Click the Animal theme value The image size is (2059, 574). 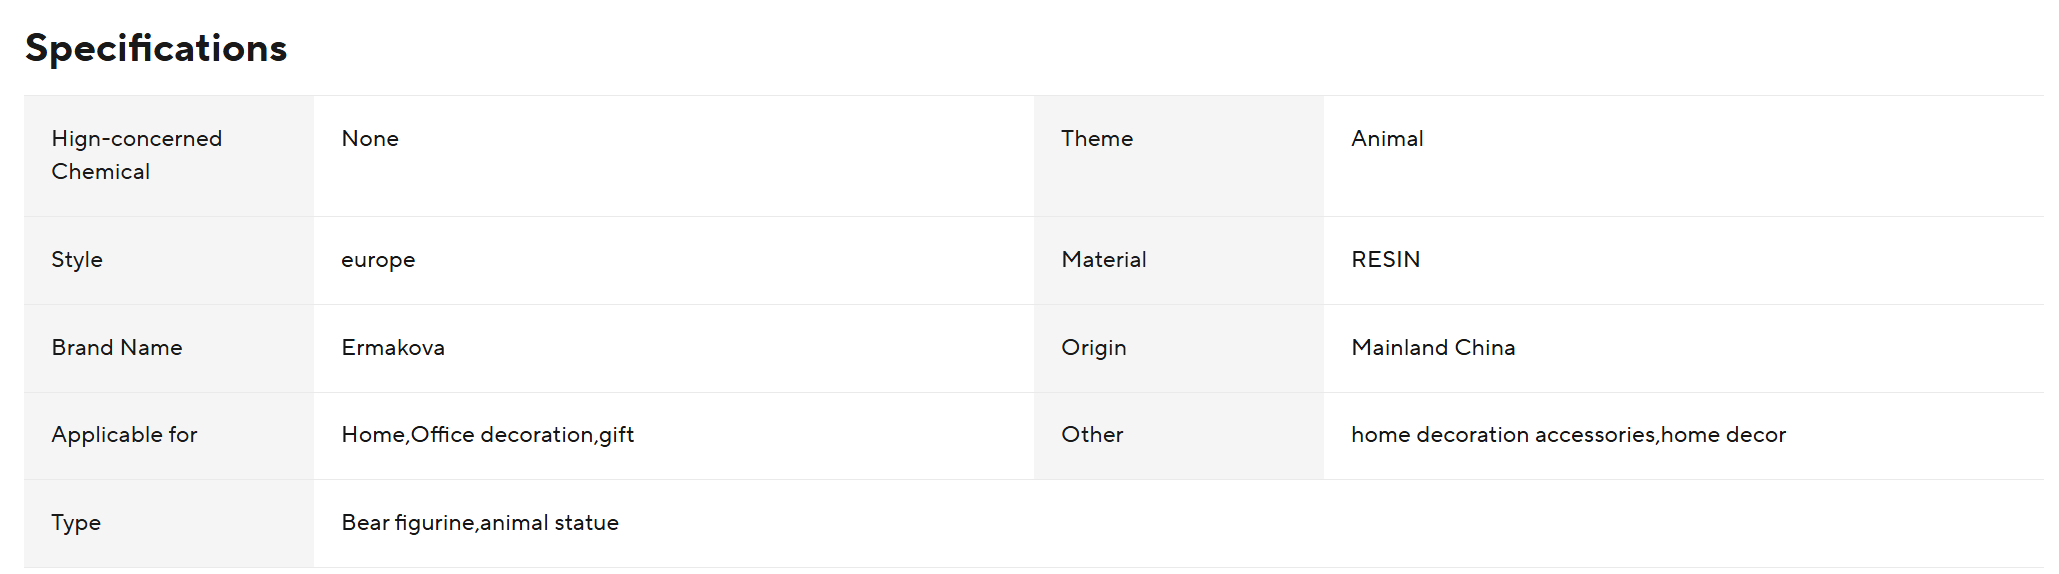pos(1387,139)
